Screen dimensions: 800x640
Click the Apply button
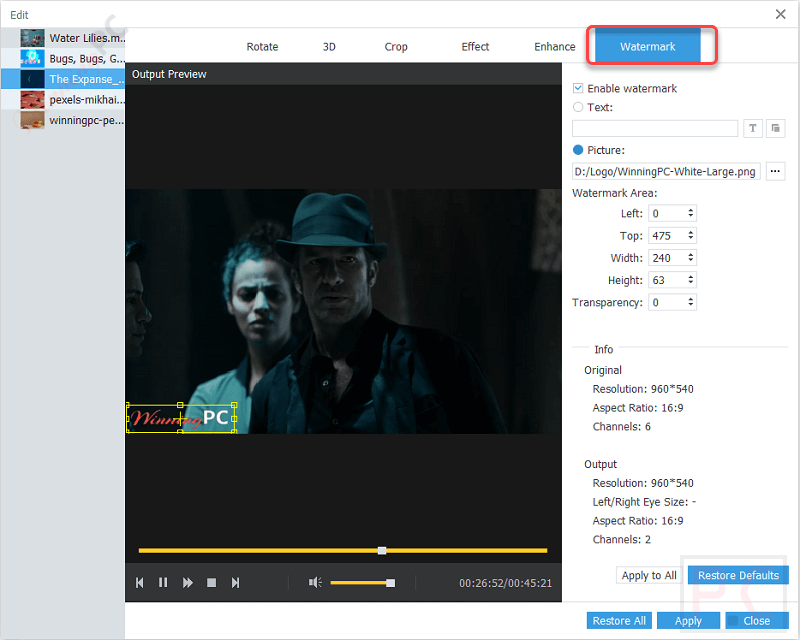(688, 621)
